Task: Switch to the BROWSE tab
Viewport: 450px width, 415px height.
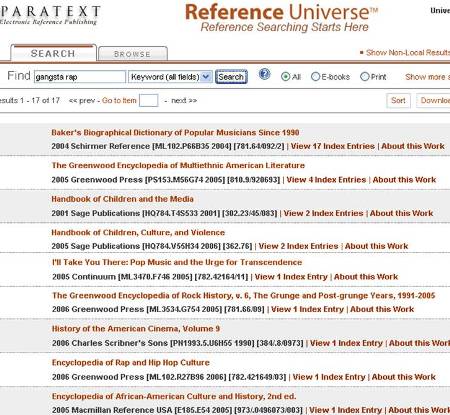Action: click(133, 54)
